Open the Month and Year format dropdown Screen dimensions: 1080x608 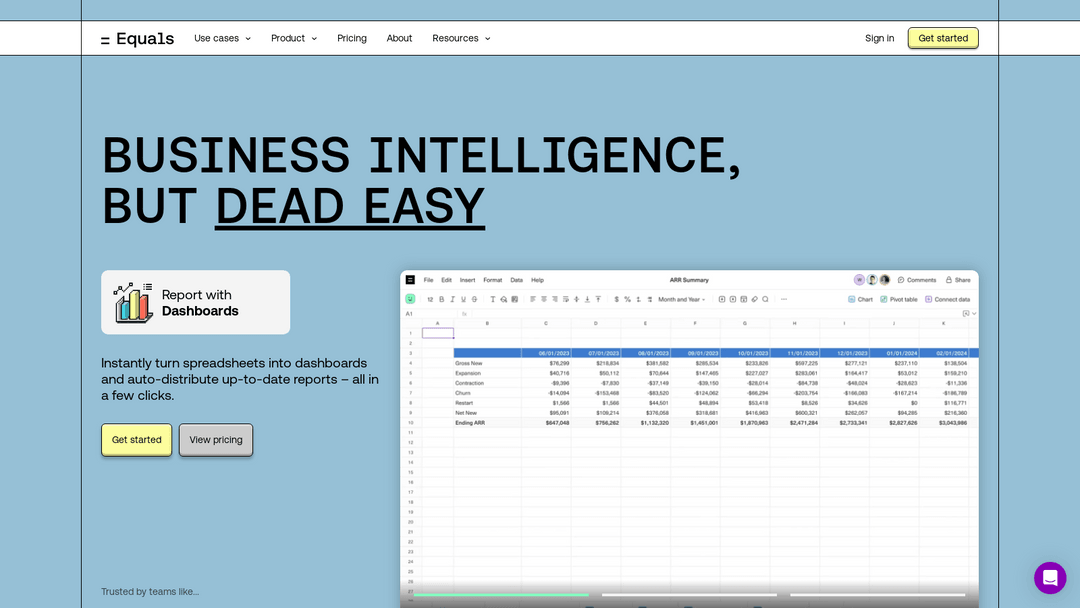[681, 300]
